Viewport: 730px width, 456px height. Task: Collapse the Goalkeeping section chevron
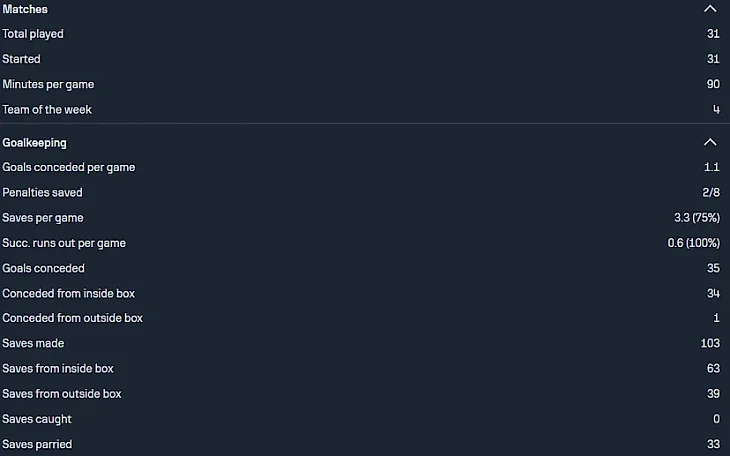[710, 142]
